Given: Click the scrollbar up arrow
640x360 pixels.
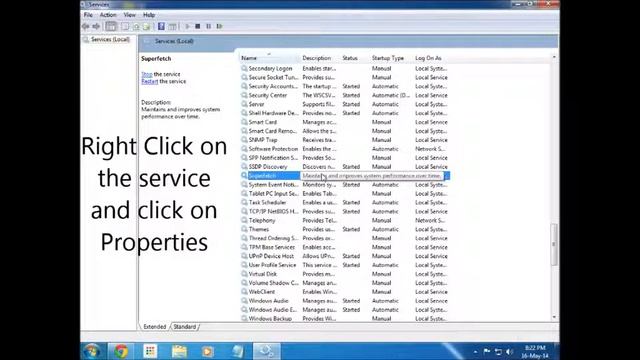Looking at the screenshot, I should coord(554,57).
